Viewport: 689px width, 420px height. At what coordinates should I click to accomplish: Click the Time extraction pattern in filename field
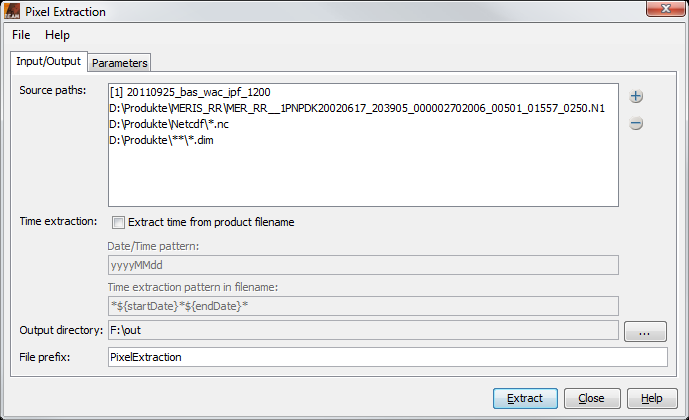(362, 305)
